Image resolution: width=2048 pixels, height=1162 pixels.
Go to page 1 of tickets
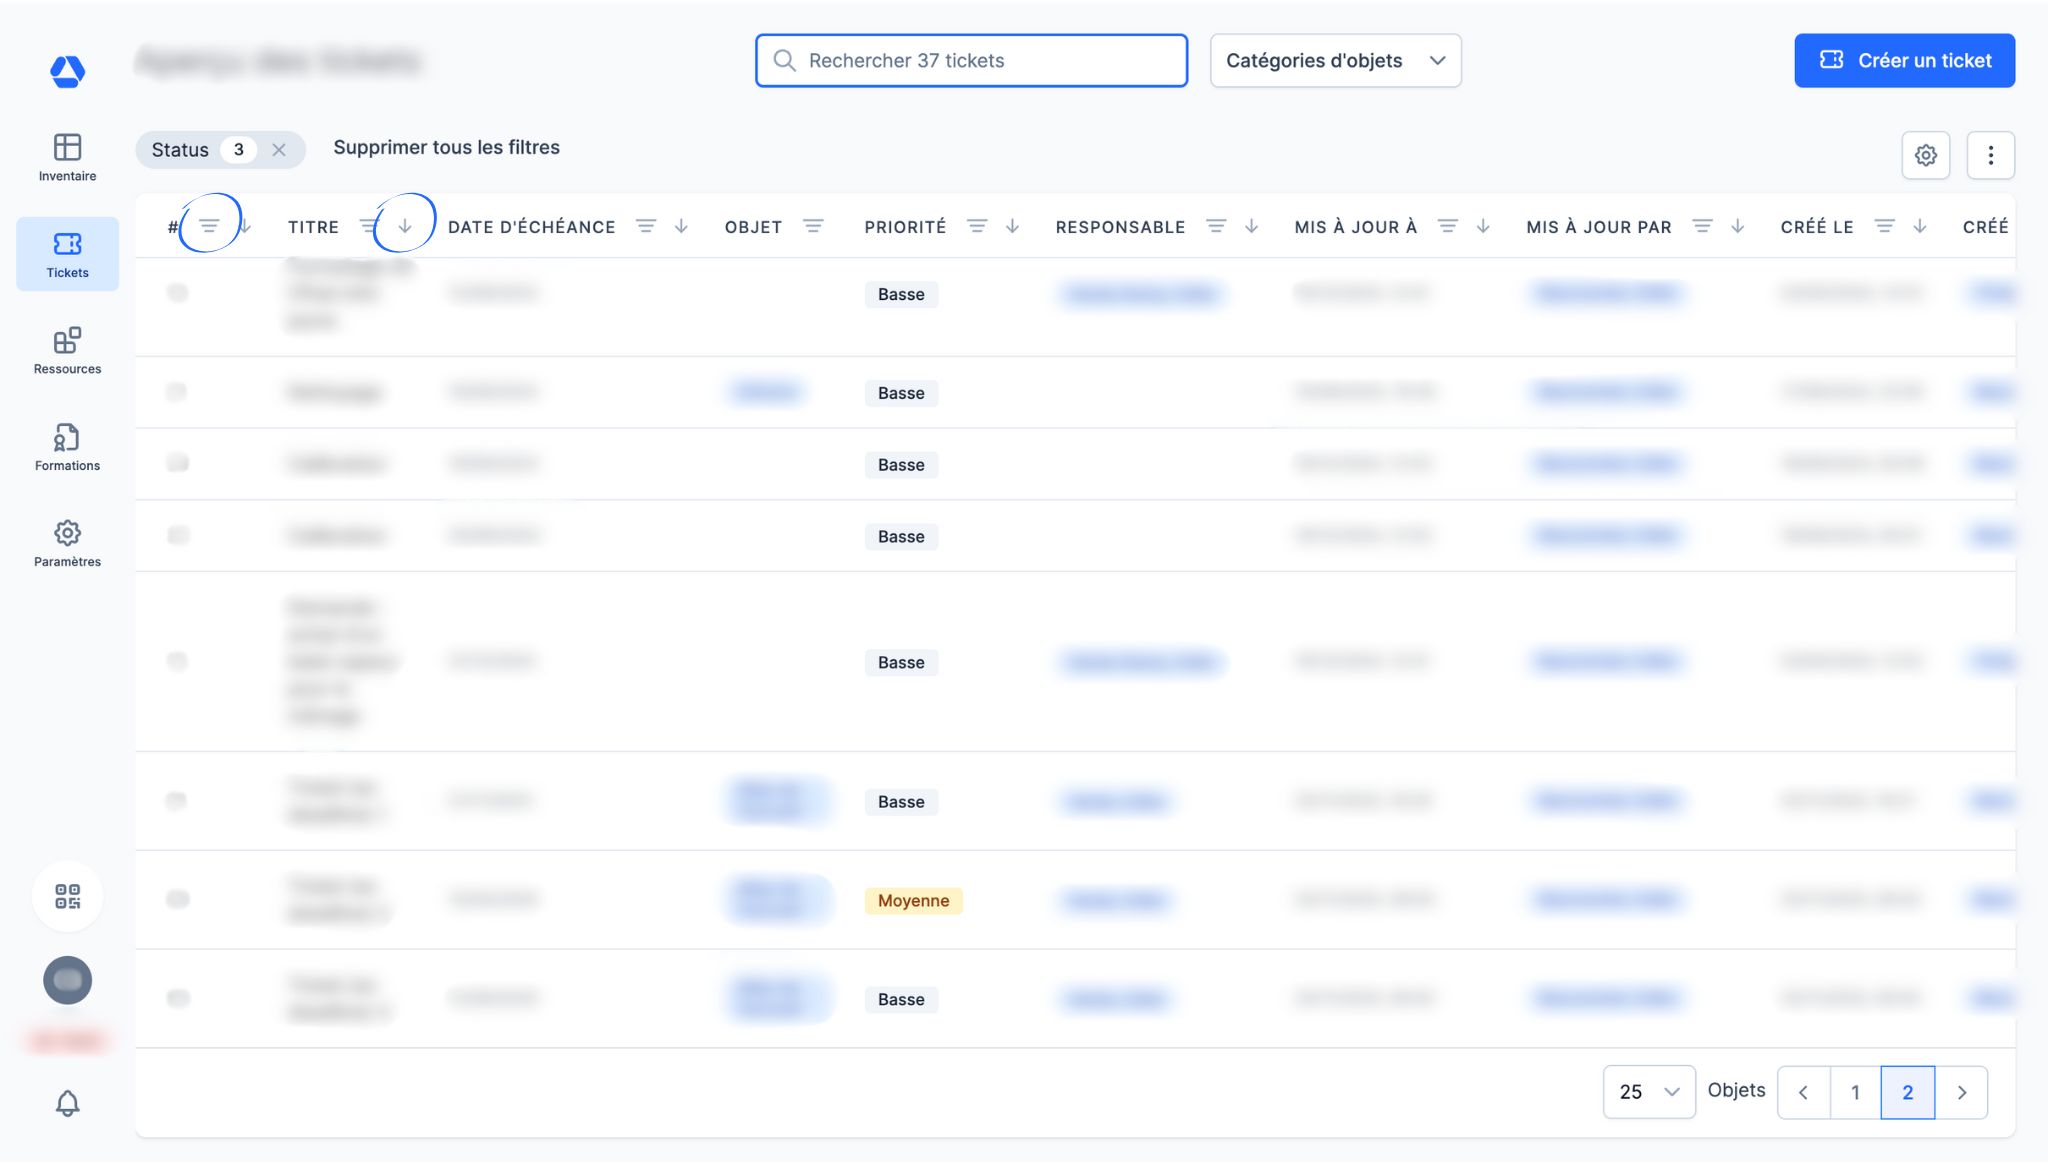[1855, 1092]
